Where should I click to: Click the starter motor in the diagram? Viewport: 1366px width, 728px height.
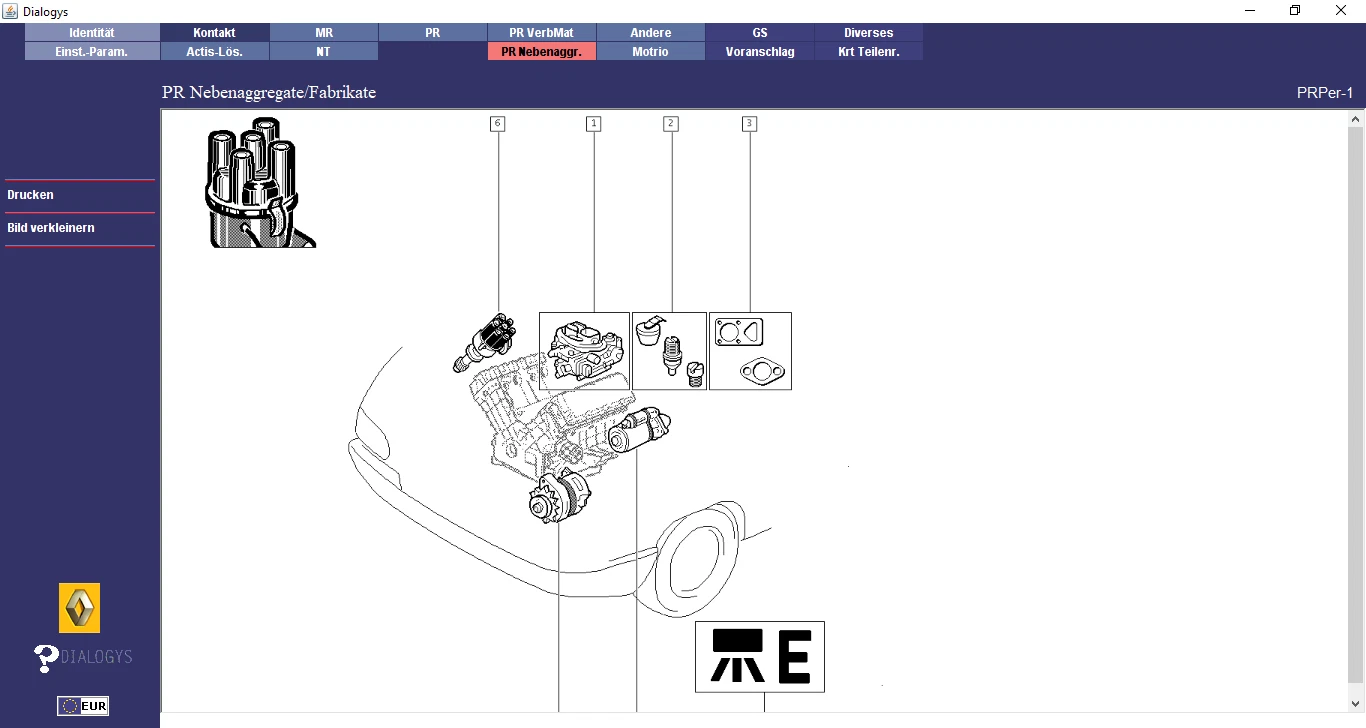coord(638,428)
